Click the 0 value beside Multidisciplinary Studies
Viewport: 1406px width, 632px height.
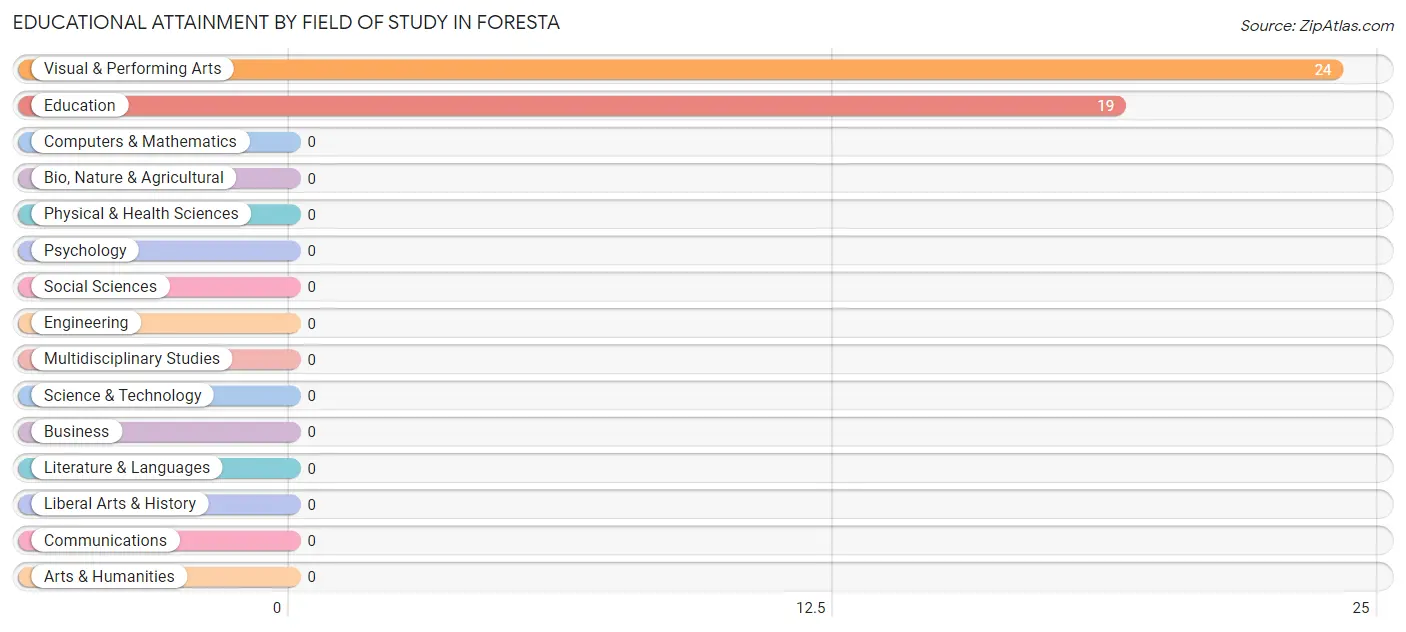[311, 360]
